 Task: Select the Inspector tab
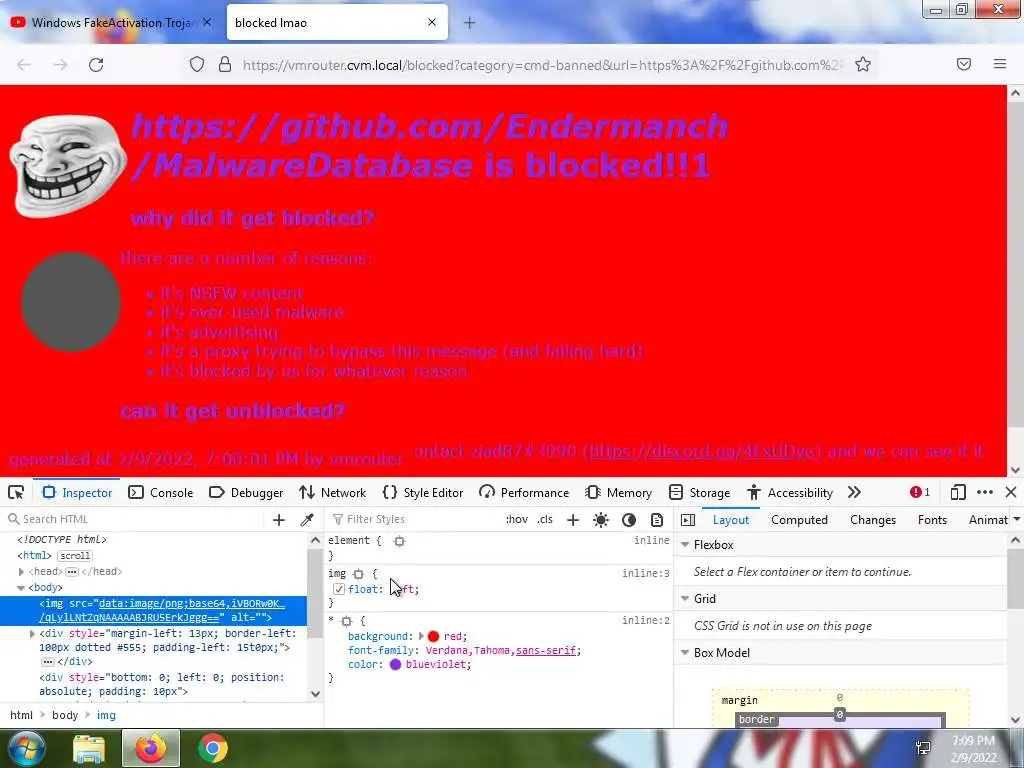coord(78,492)
